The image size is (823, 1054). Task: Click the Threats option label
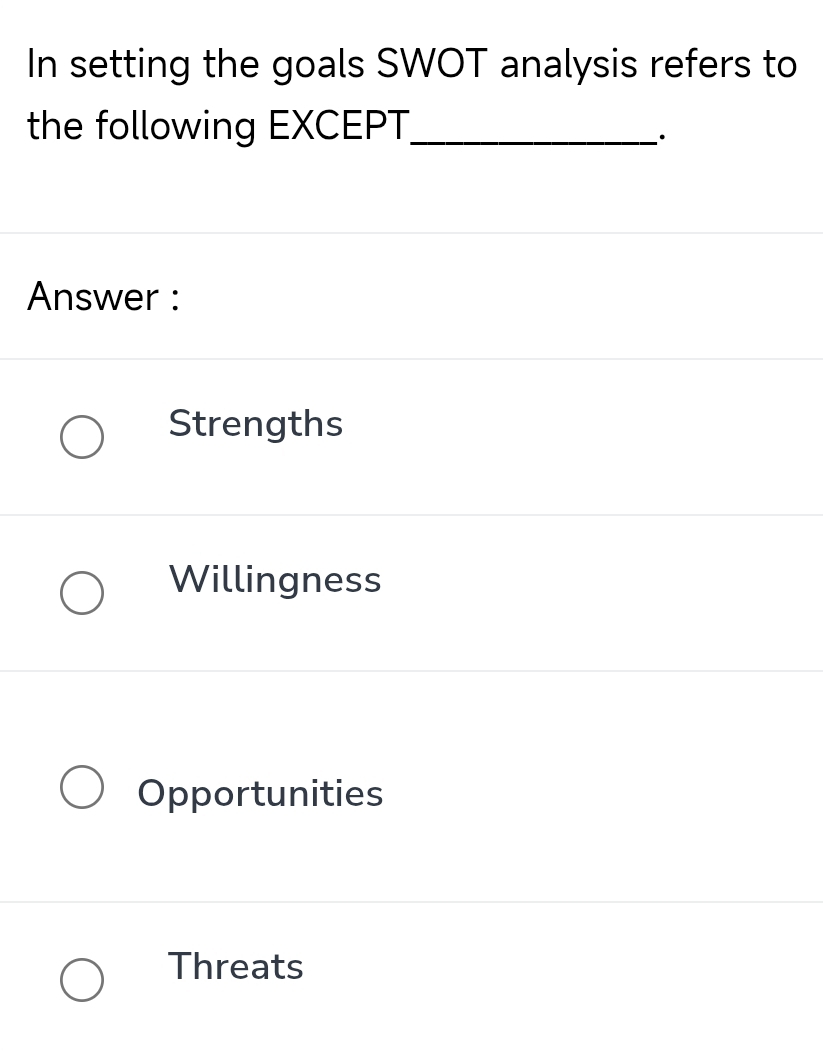pyautogui.click(x=235, y=967)
